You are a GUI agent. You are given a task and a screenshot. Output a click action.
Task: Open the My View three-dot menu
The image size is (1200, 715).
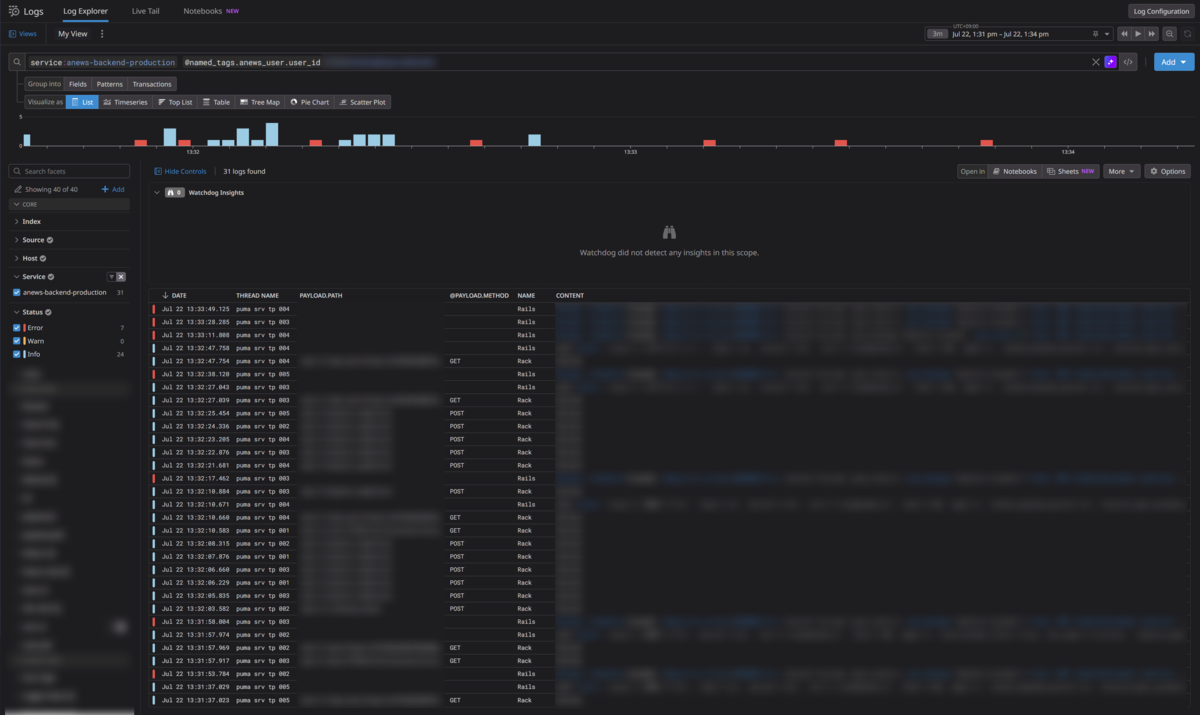click(102, 34)
